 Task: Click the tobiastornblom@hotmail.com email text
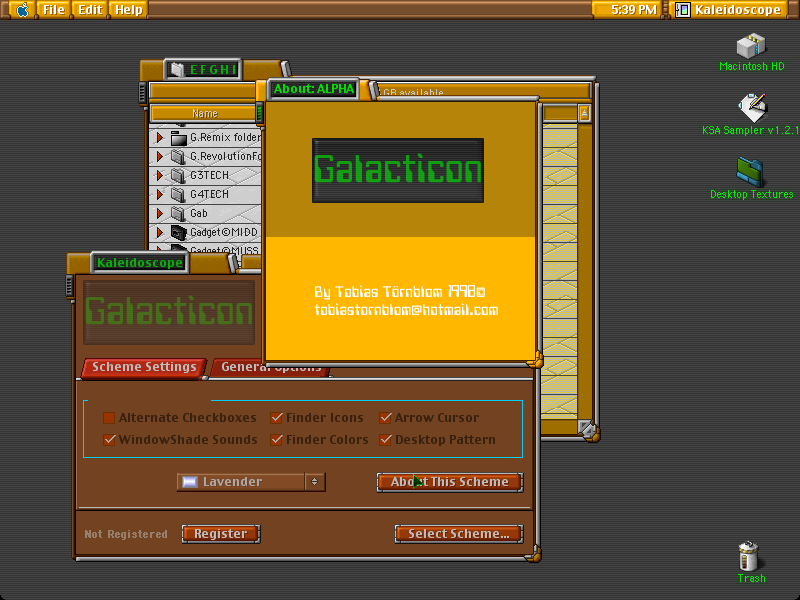tap(406, 310)
